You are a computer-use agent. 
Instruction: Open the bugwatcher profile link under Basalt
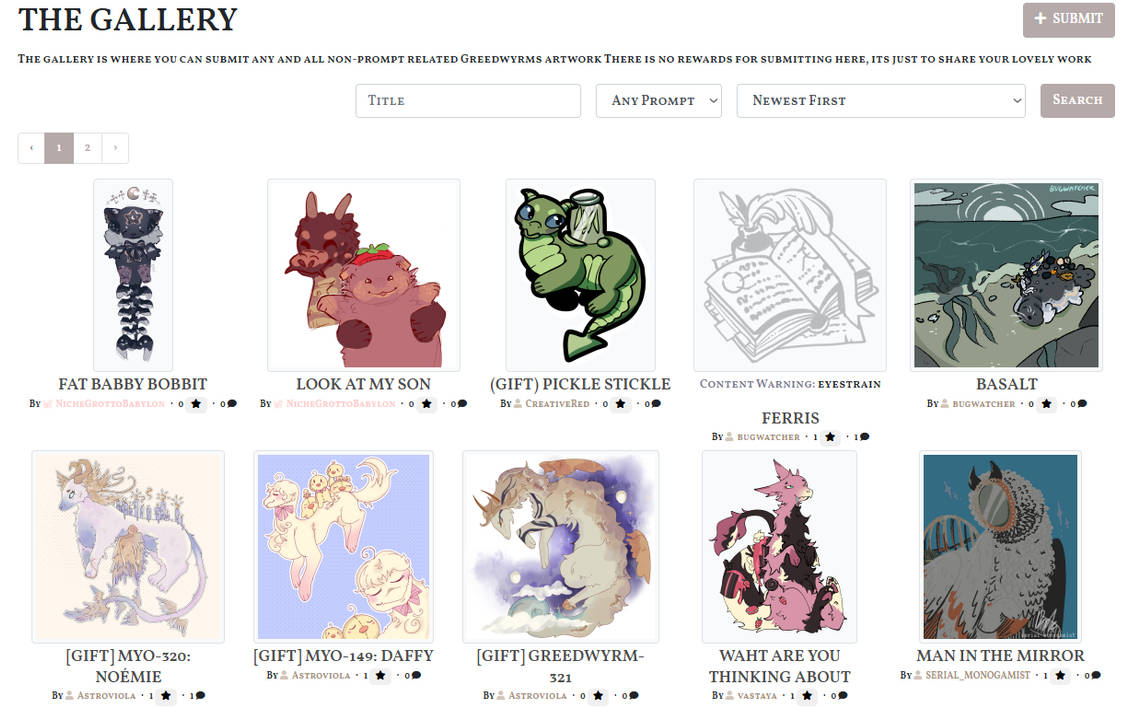(x=984, y=404)
